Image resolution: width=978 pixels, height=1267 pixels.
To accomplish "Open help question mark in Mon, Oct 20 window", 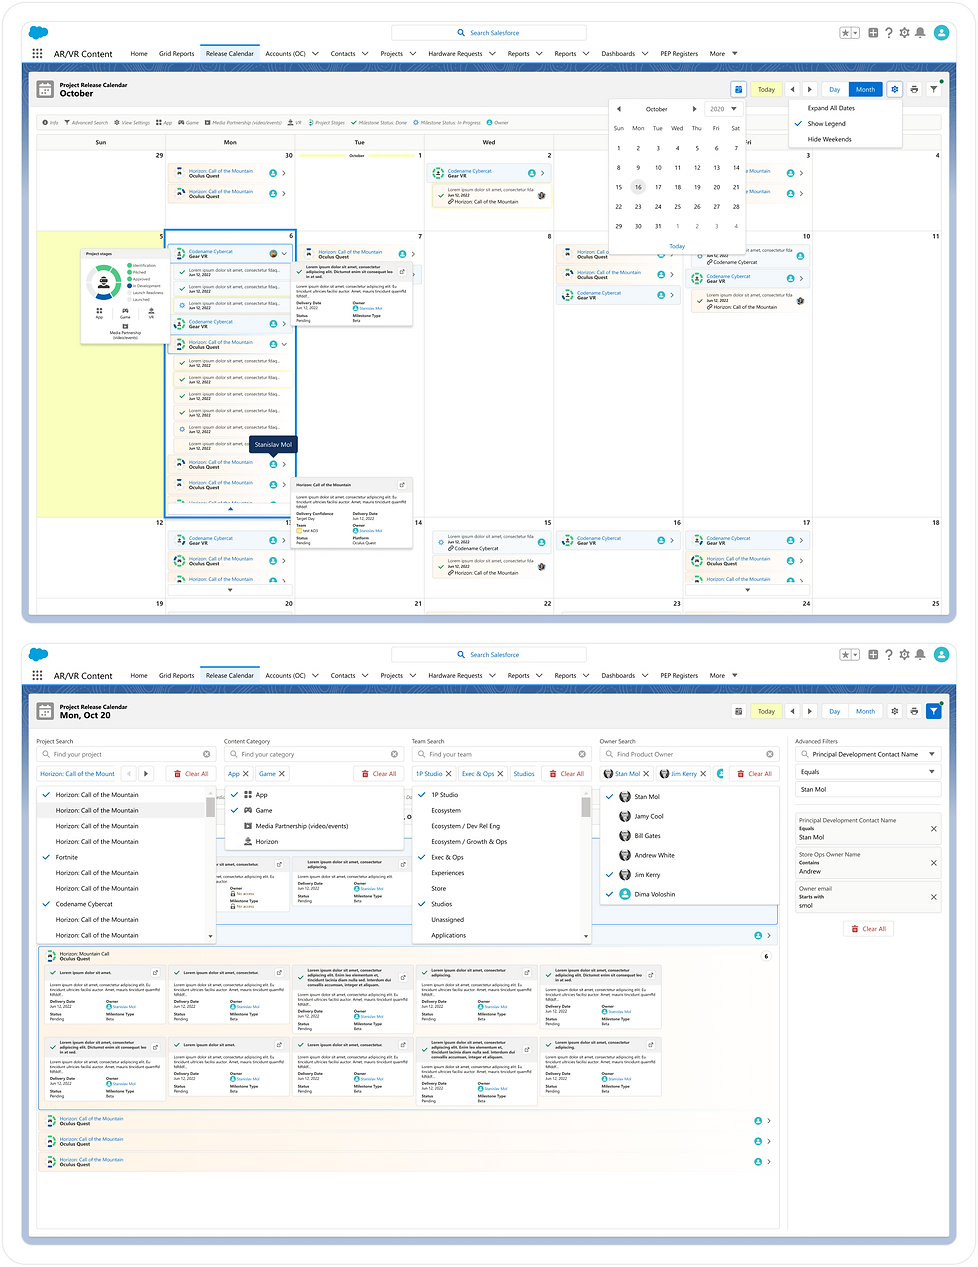I will tap(888, 655).
